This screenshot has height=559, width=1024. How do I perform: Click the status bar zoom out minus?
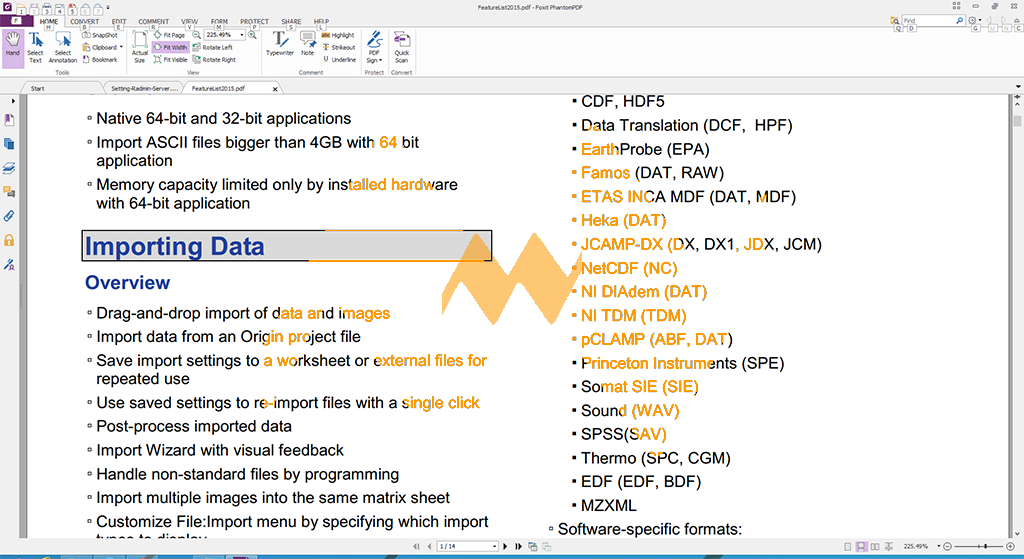tap(948, 546)
